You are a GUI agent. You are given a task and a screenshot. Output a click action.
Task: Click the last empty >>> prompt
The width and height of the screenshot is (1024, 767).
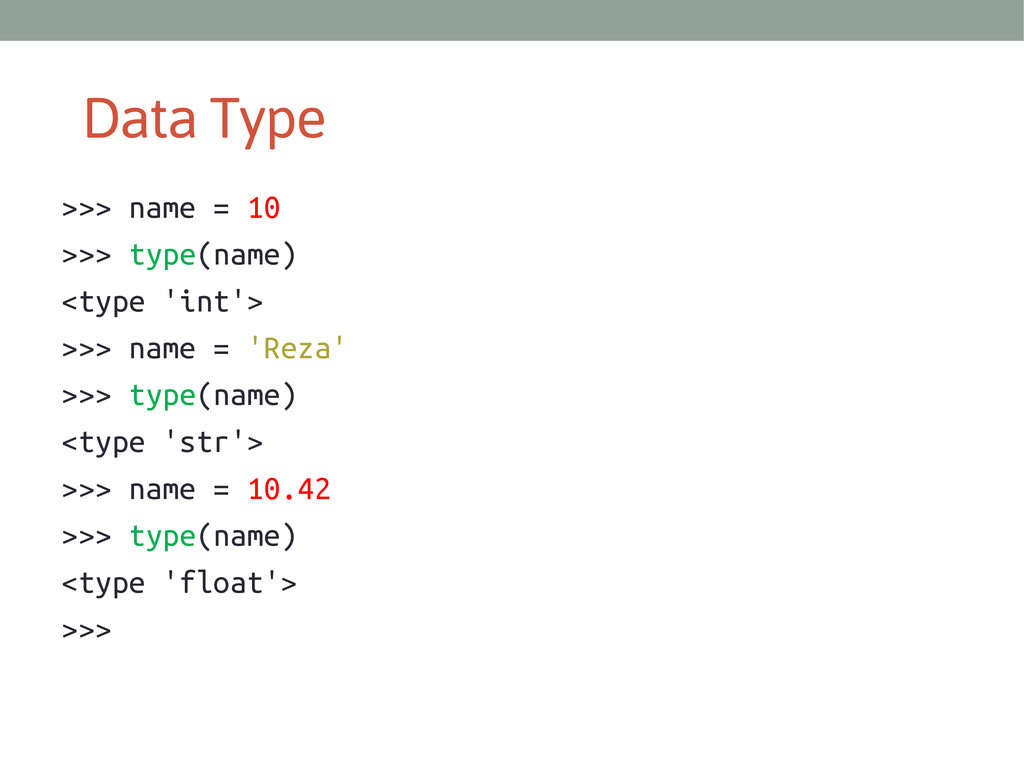click(x=86, y=631)
